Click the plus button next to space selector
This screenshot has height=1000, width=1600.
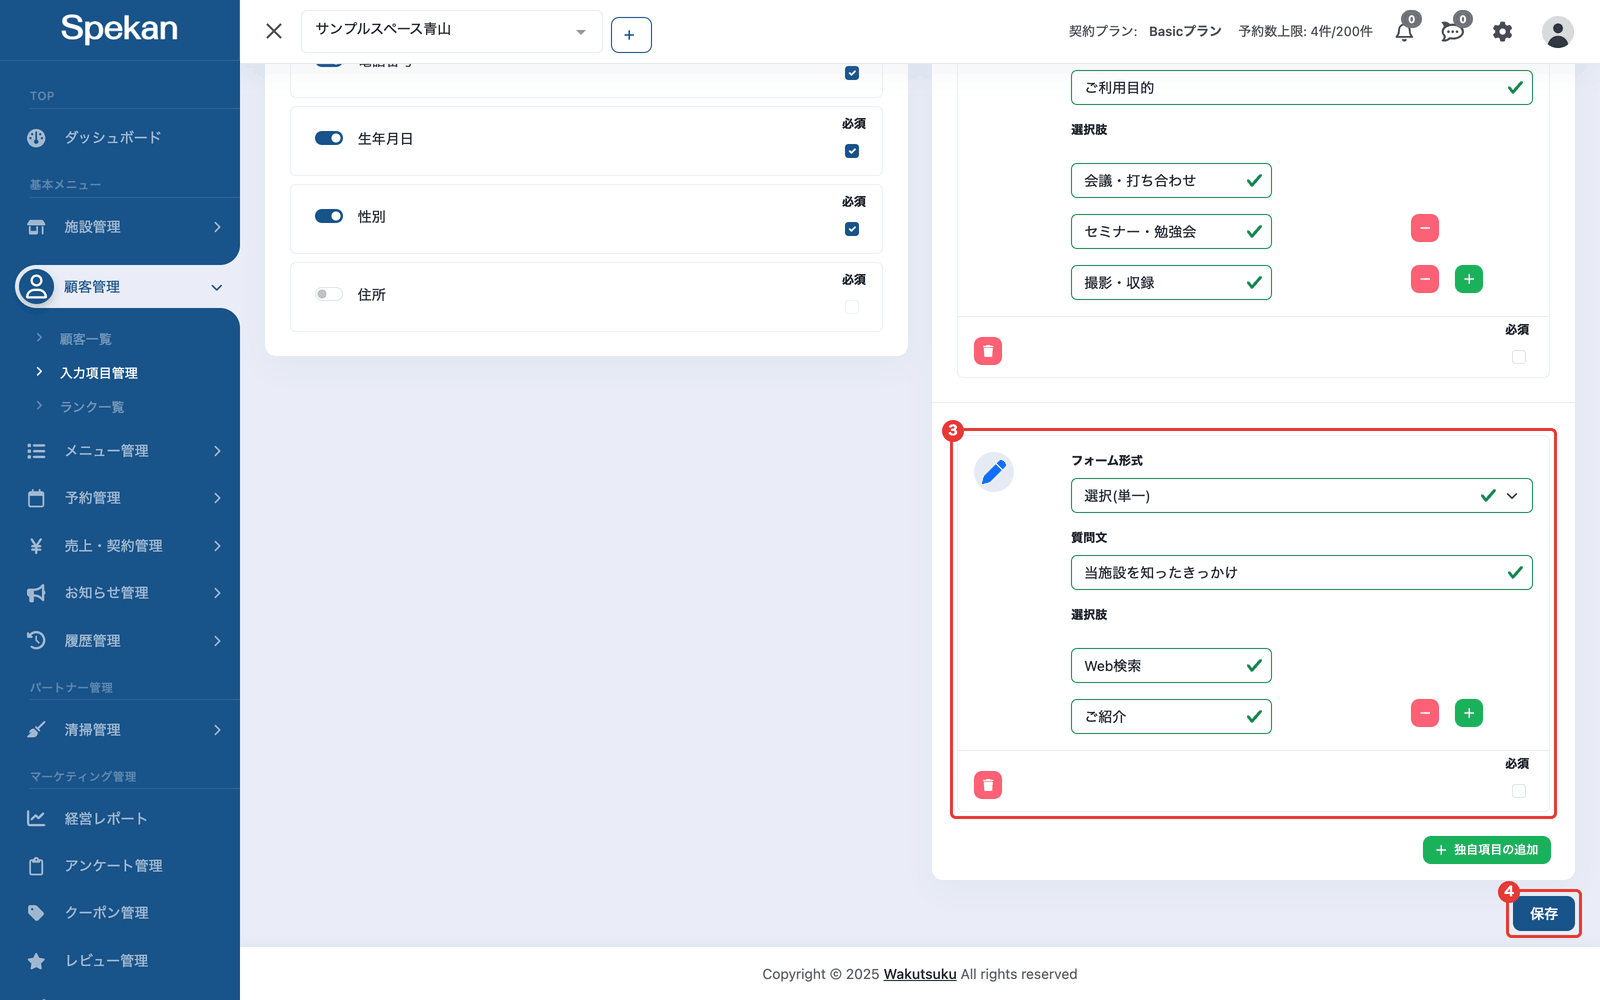coord(631,35)
